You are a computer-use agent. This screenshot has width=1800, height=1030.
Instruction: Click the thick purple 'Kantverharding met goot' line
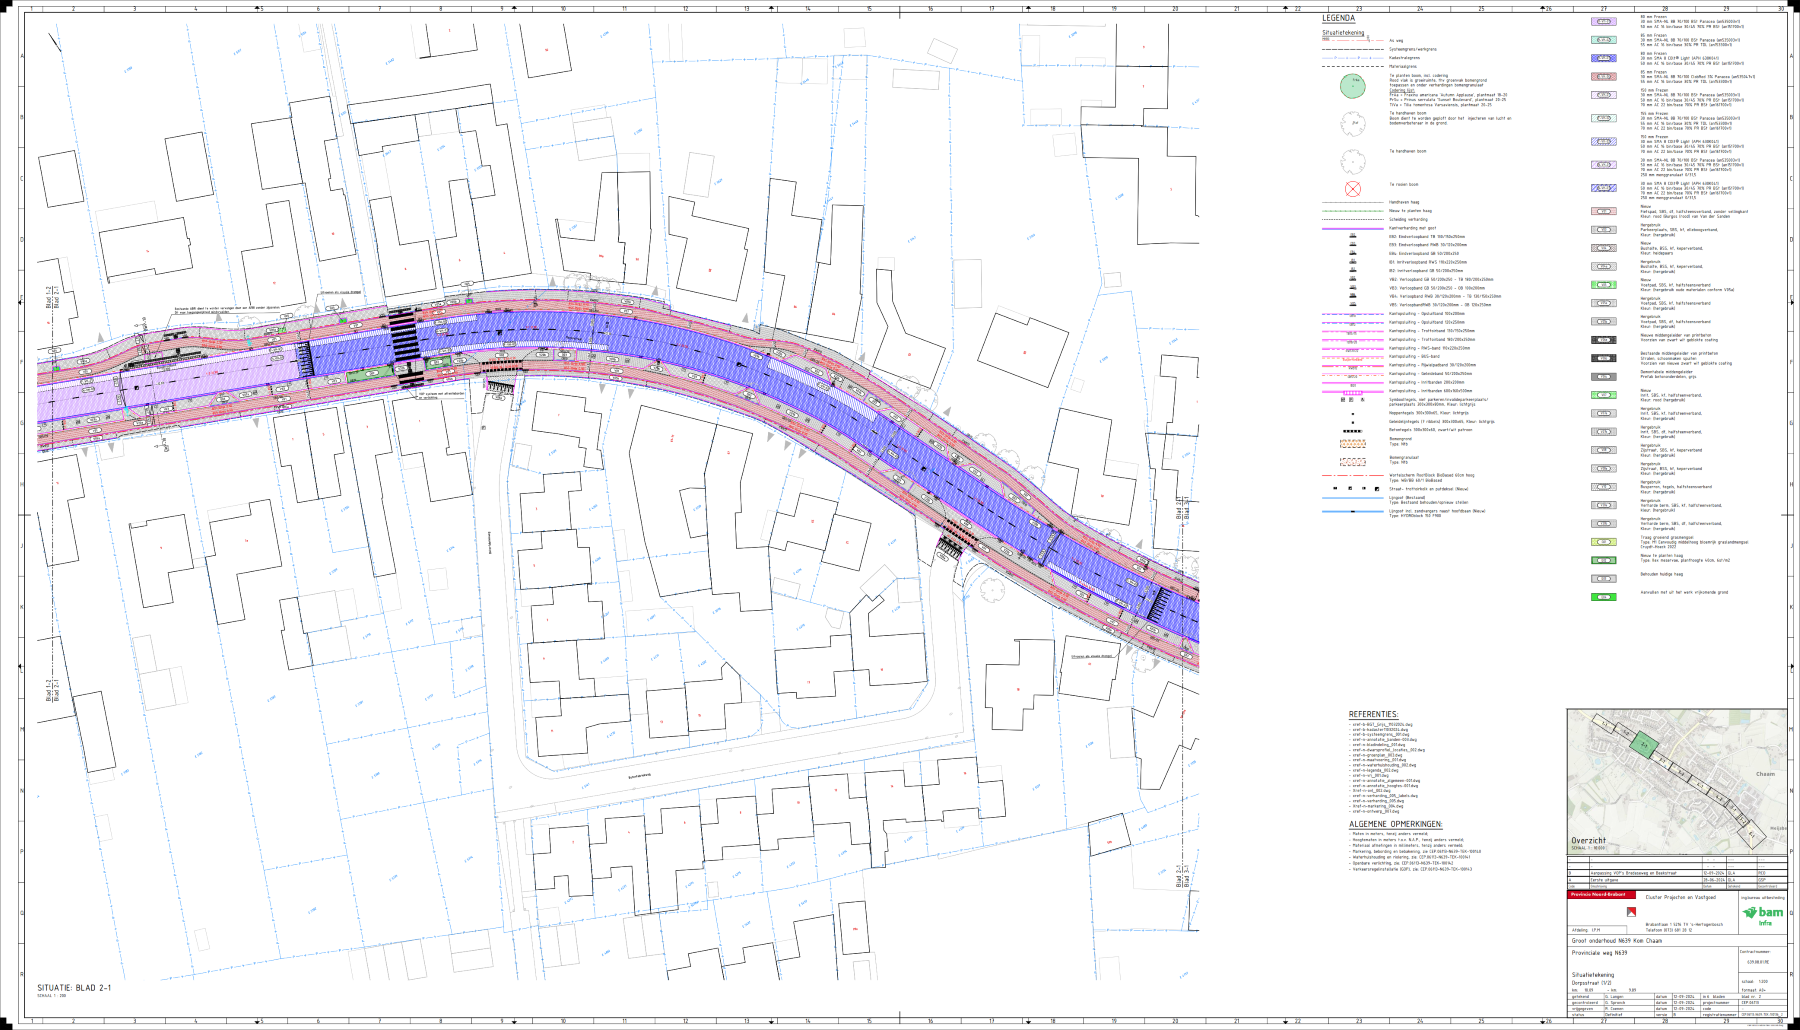click(1352, 229)
